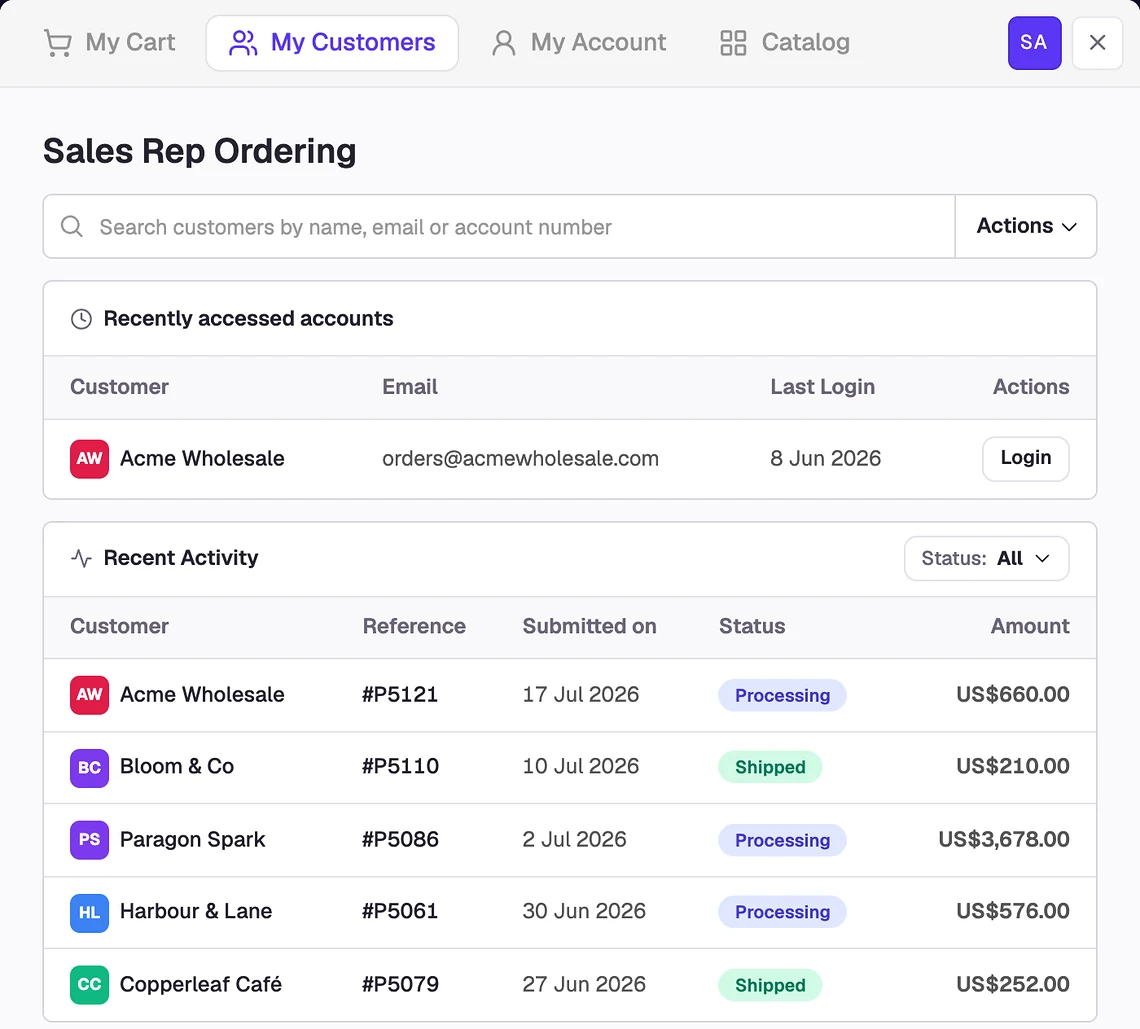Open order reference #P5079

[x=401, y=984]
